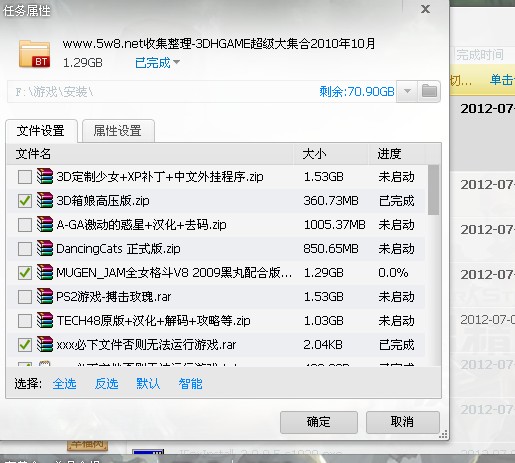The image size is (515, 463).
Task: Switch to the 属性设置 tab
Action: [118, 131]
